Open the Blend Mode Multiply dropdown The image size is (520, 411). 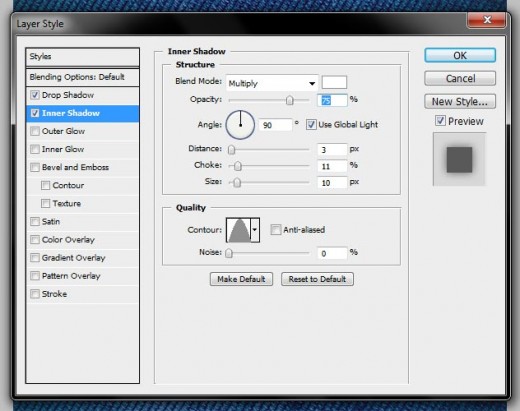[272, 83]
